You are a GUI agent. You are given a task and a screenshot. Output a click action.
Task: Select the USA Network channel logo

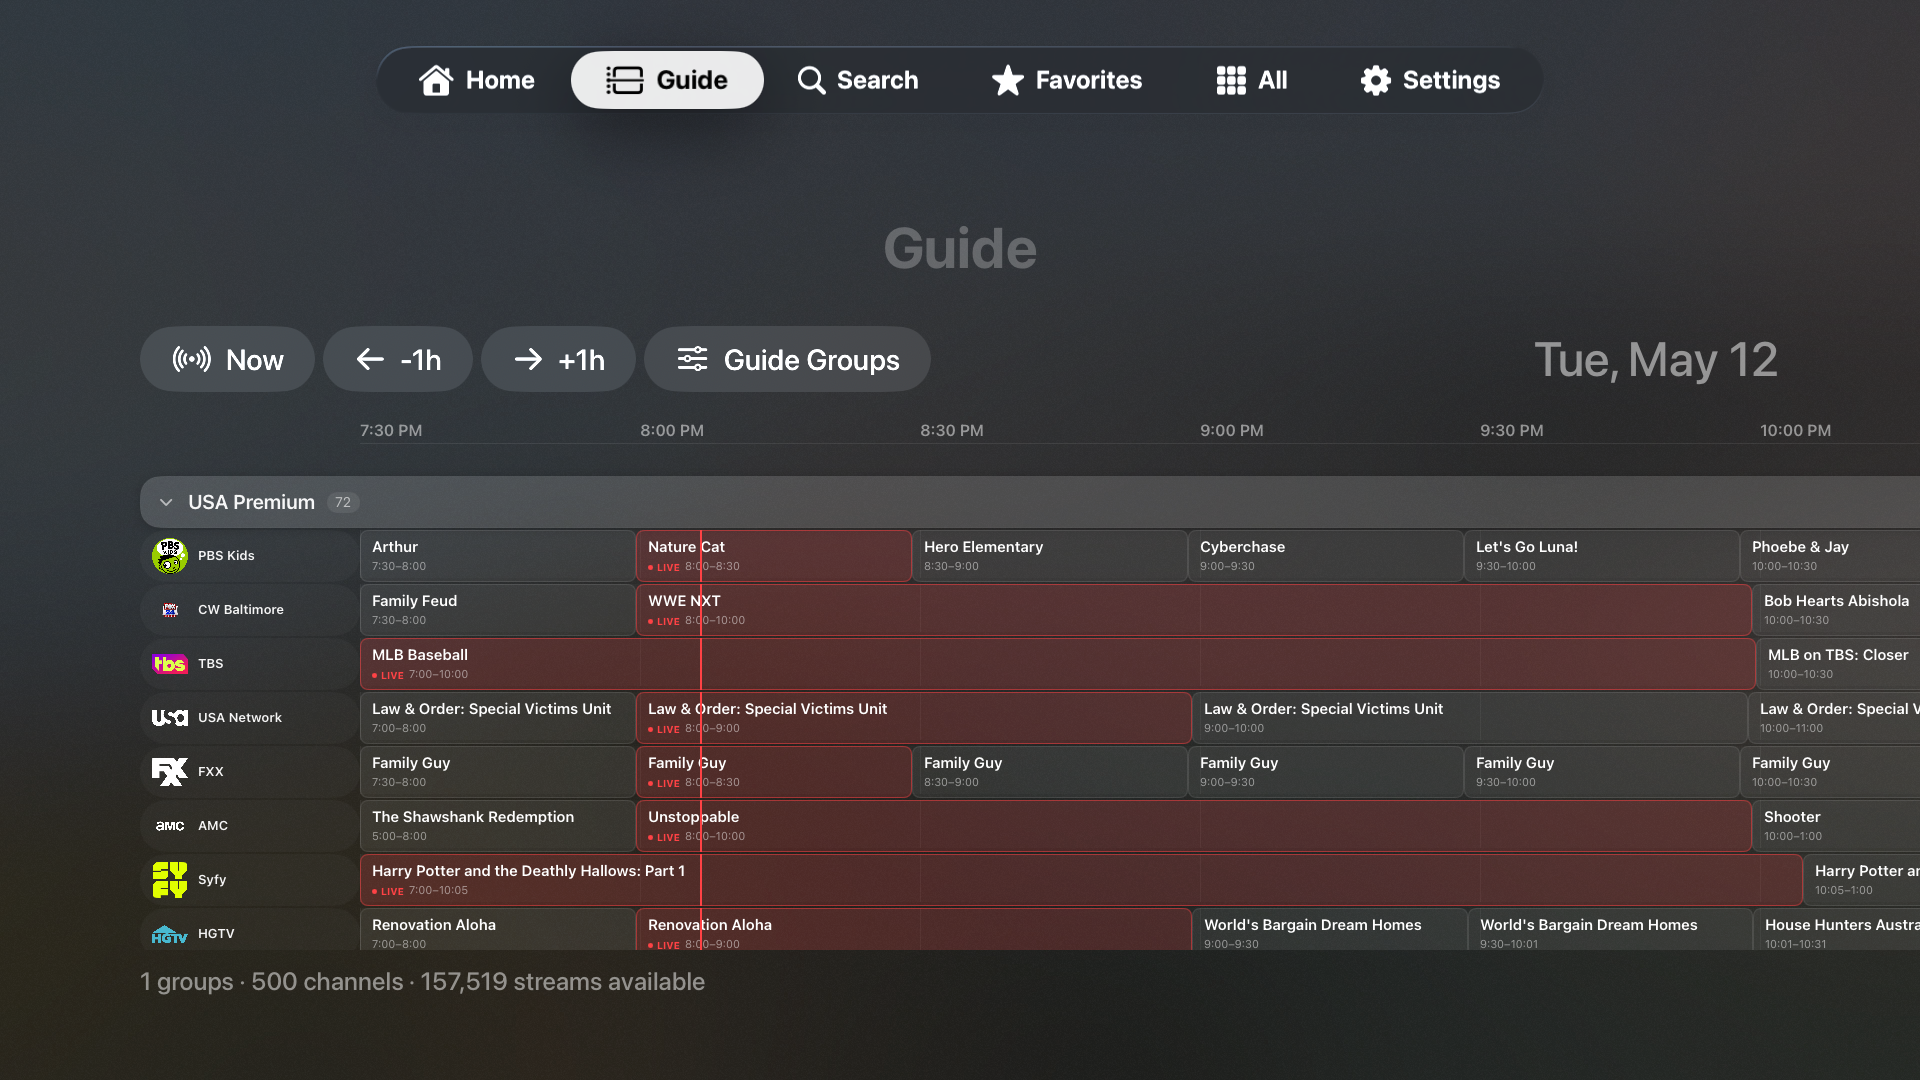[170, 718]
